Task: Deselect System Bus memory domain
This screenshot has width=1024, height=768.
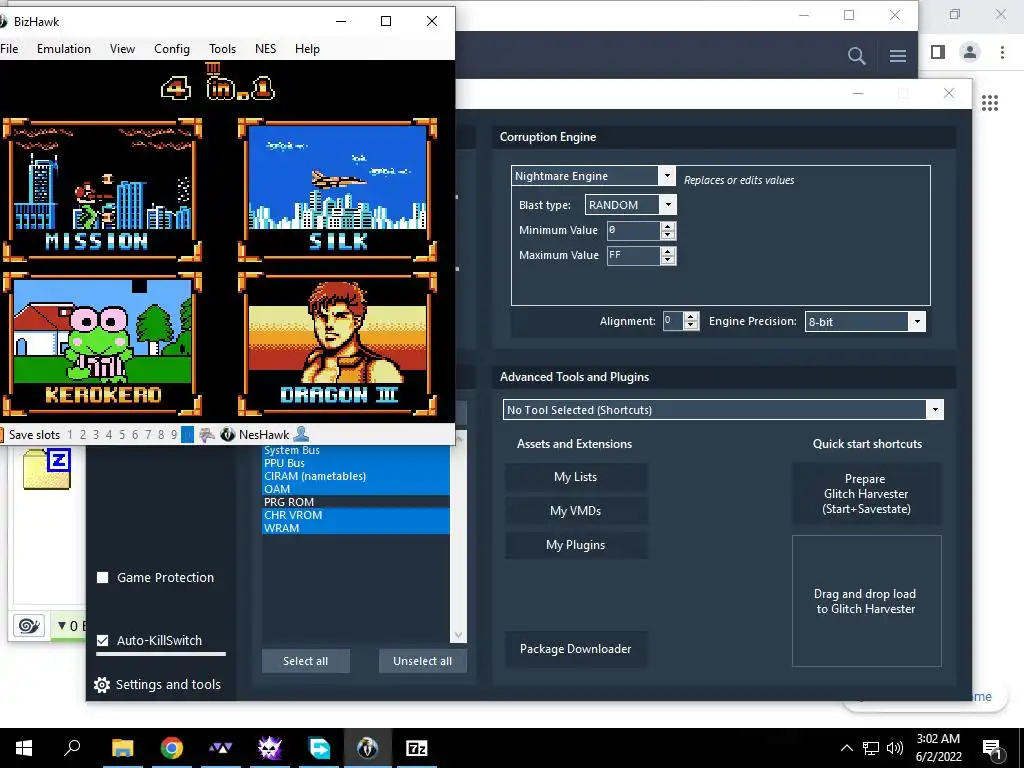Action: click(355, 450)
